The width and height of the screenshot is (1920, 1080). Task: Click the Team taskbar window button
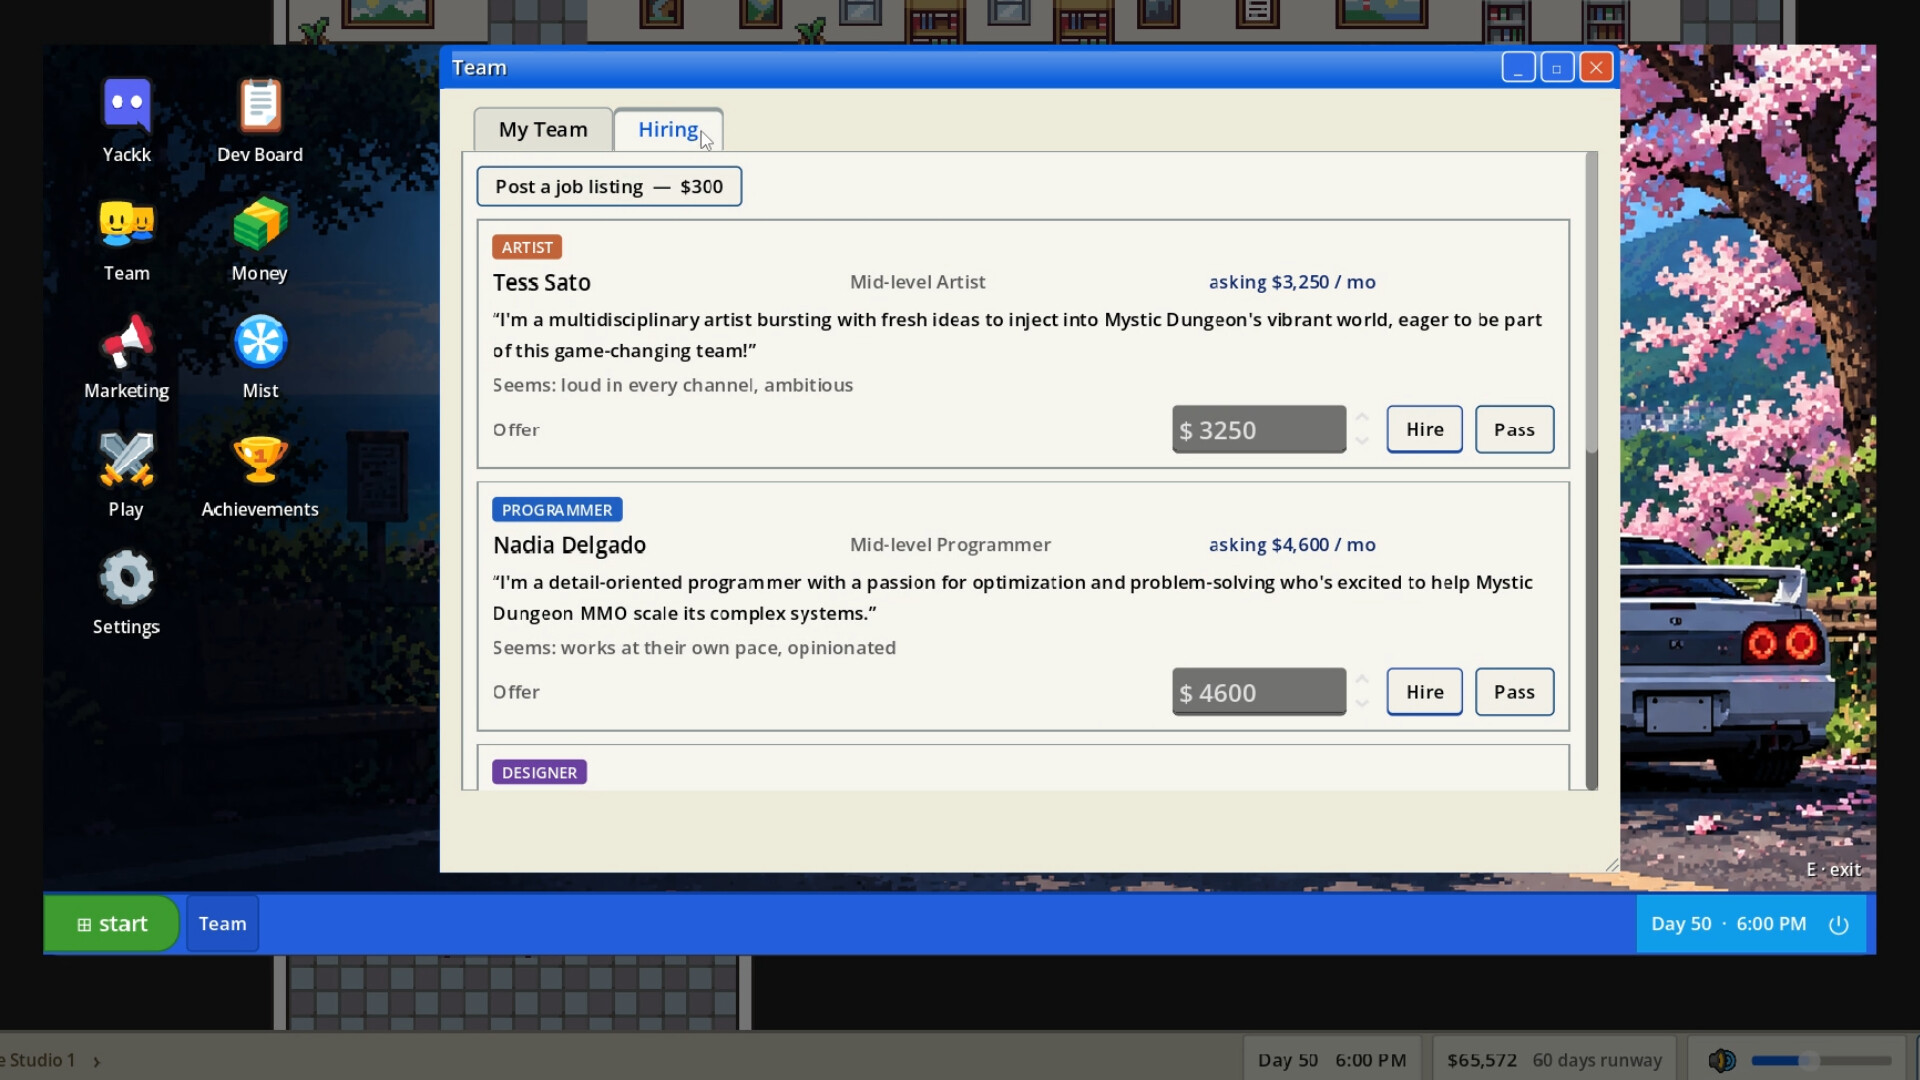tap(222, 924)
